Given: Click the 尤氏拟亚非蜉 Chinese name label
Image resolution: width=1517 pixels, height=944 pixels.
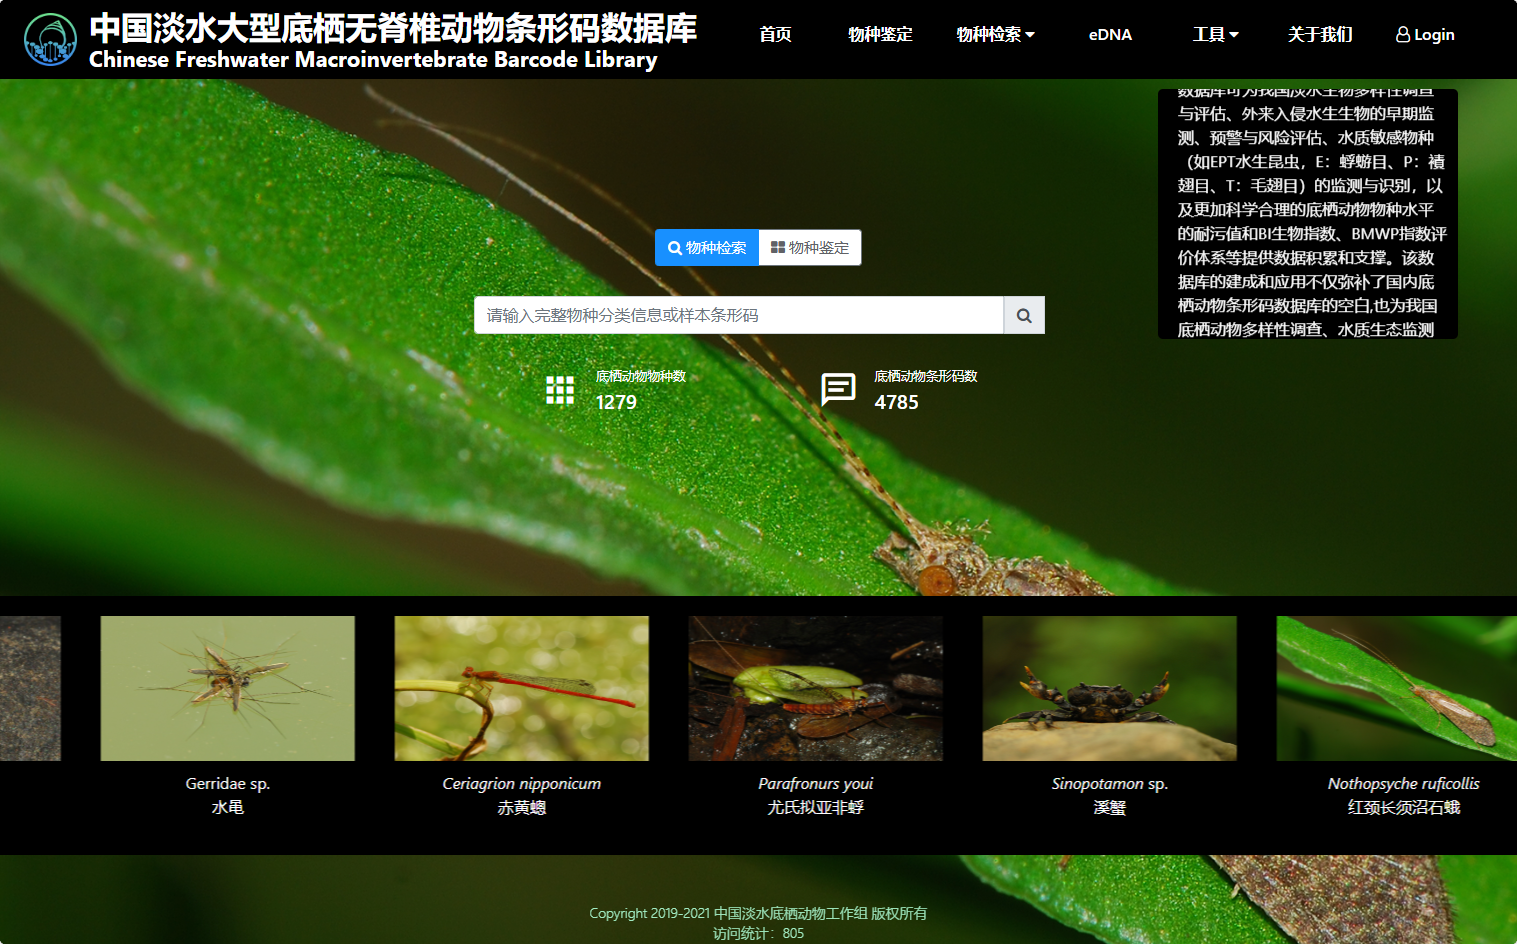Looking at the screenshot, I should click(816, 807).
